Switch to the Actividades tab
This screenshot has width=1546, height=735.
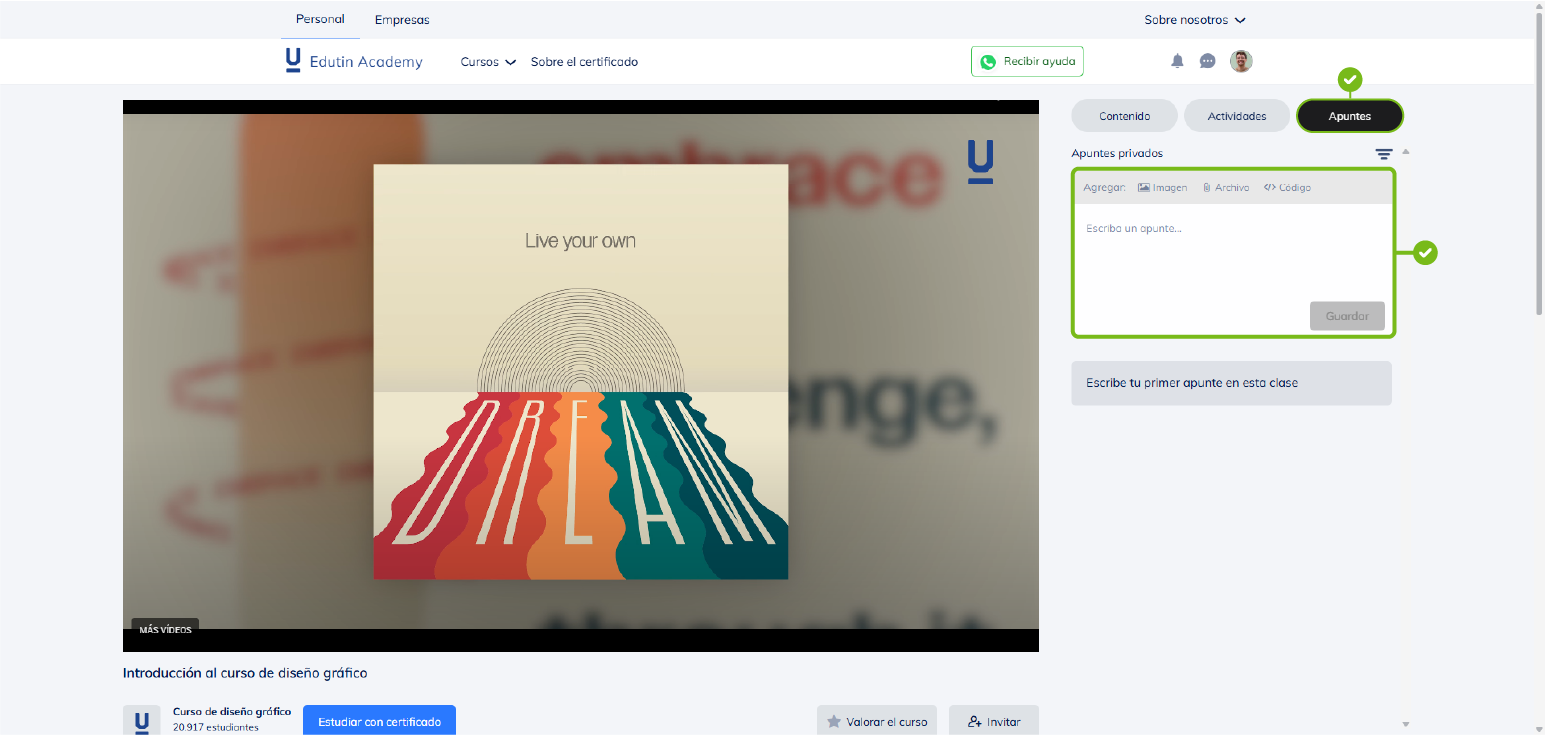1237,116
